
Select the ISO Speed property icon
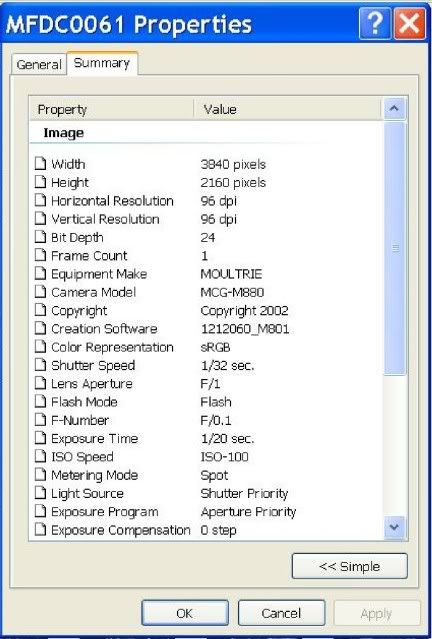click(x=40, y=456)
